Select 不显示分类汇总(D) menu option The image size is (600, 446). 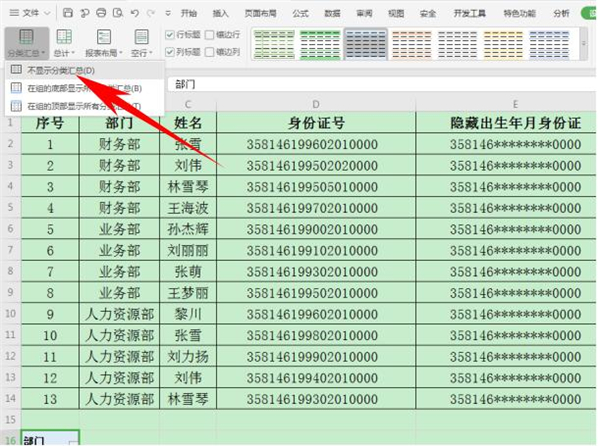pyautogui.click(x=62, y=70)
